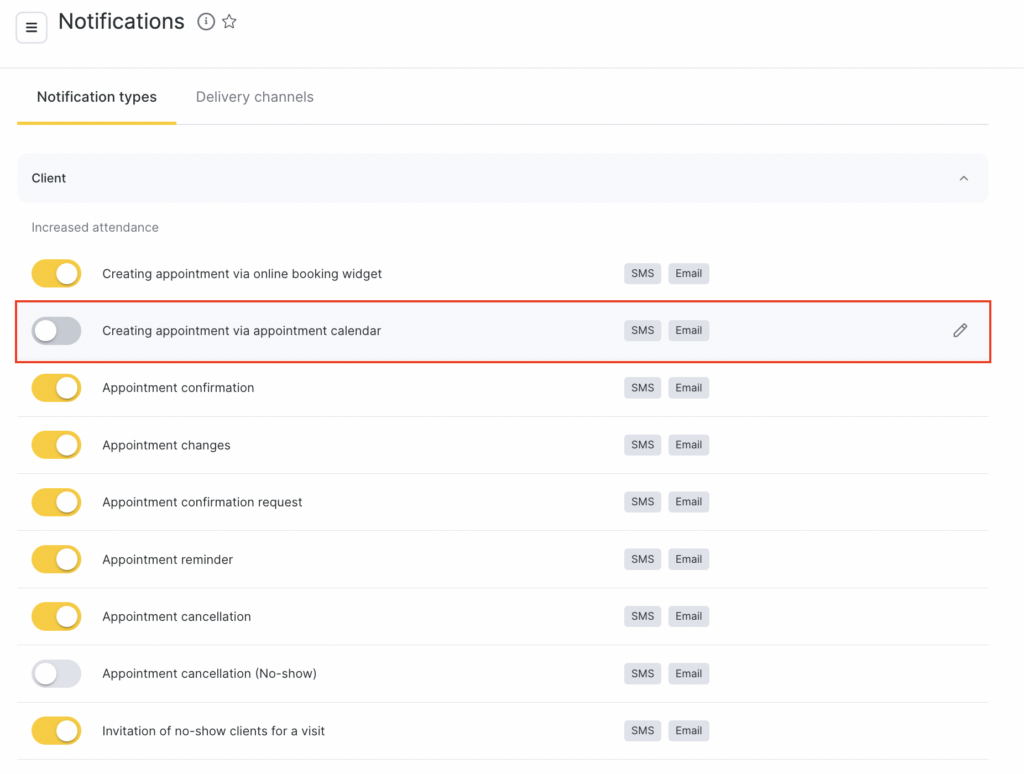Click Email tag for Appointment cancellation row
1024x774 pixels.
(688, 617)
